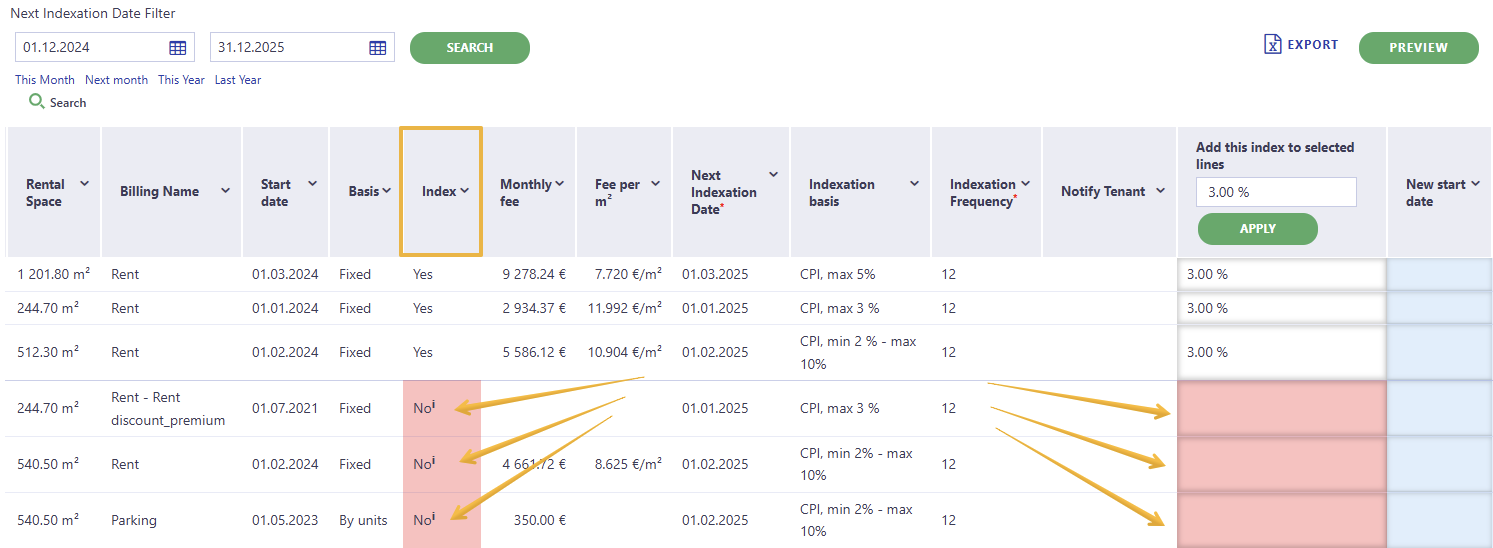Select the This Month quick filter
Screen dimensions: 1493x548
pos(45,80)
